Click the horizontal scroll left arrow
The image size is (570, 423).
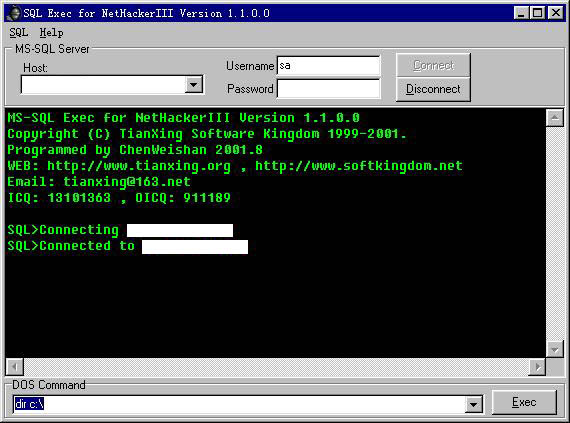[15, 367]
